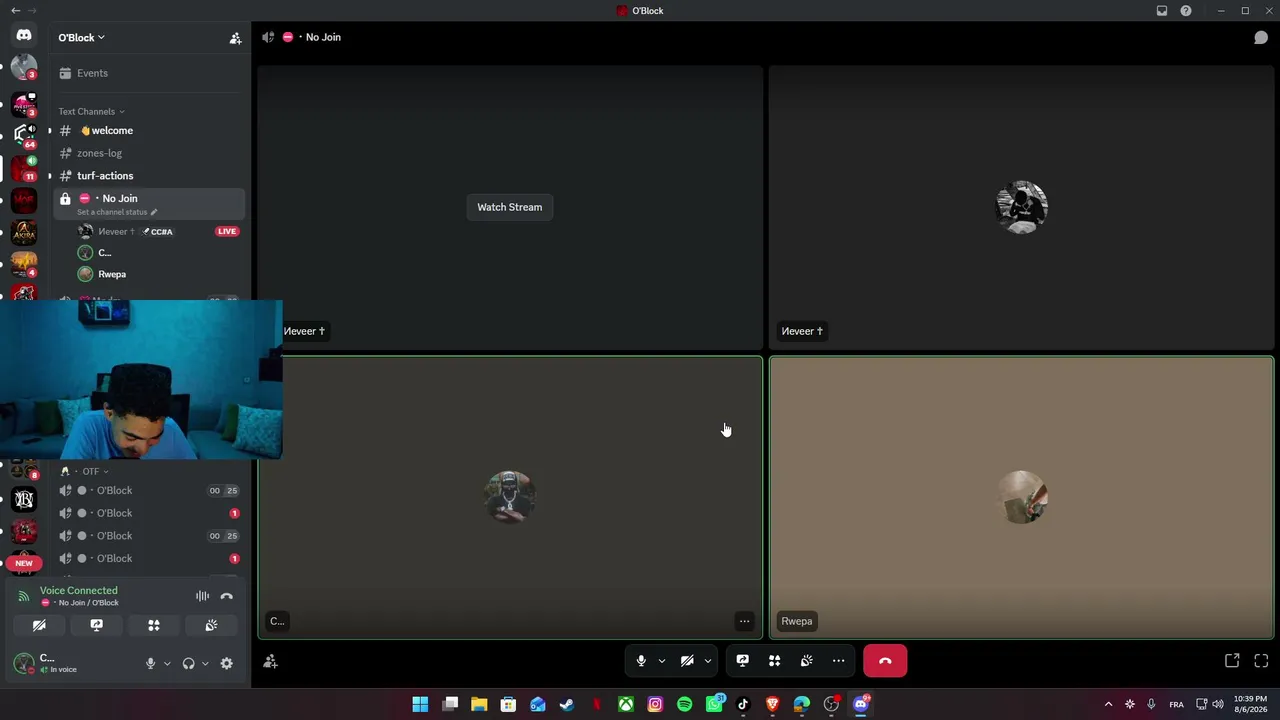
Task: Open your user avatar in bottom panel
Action: click(x=24, y=663)
